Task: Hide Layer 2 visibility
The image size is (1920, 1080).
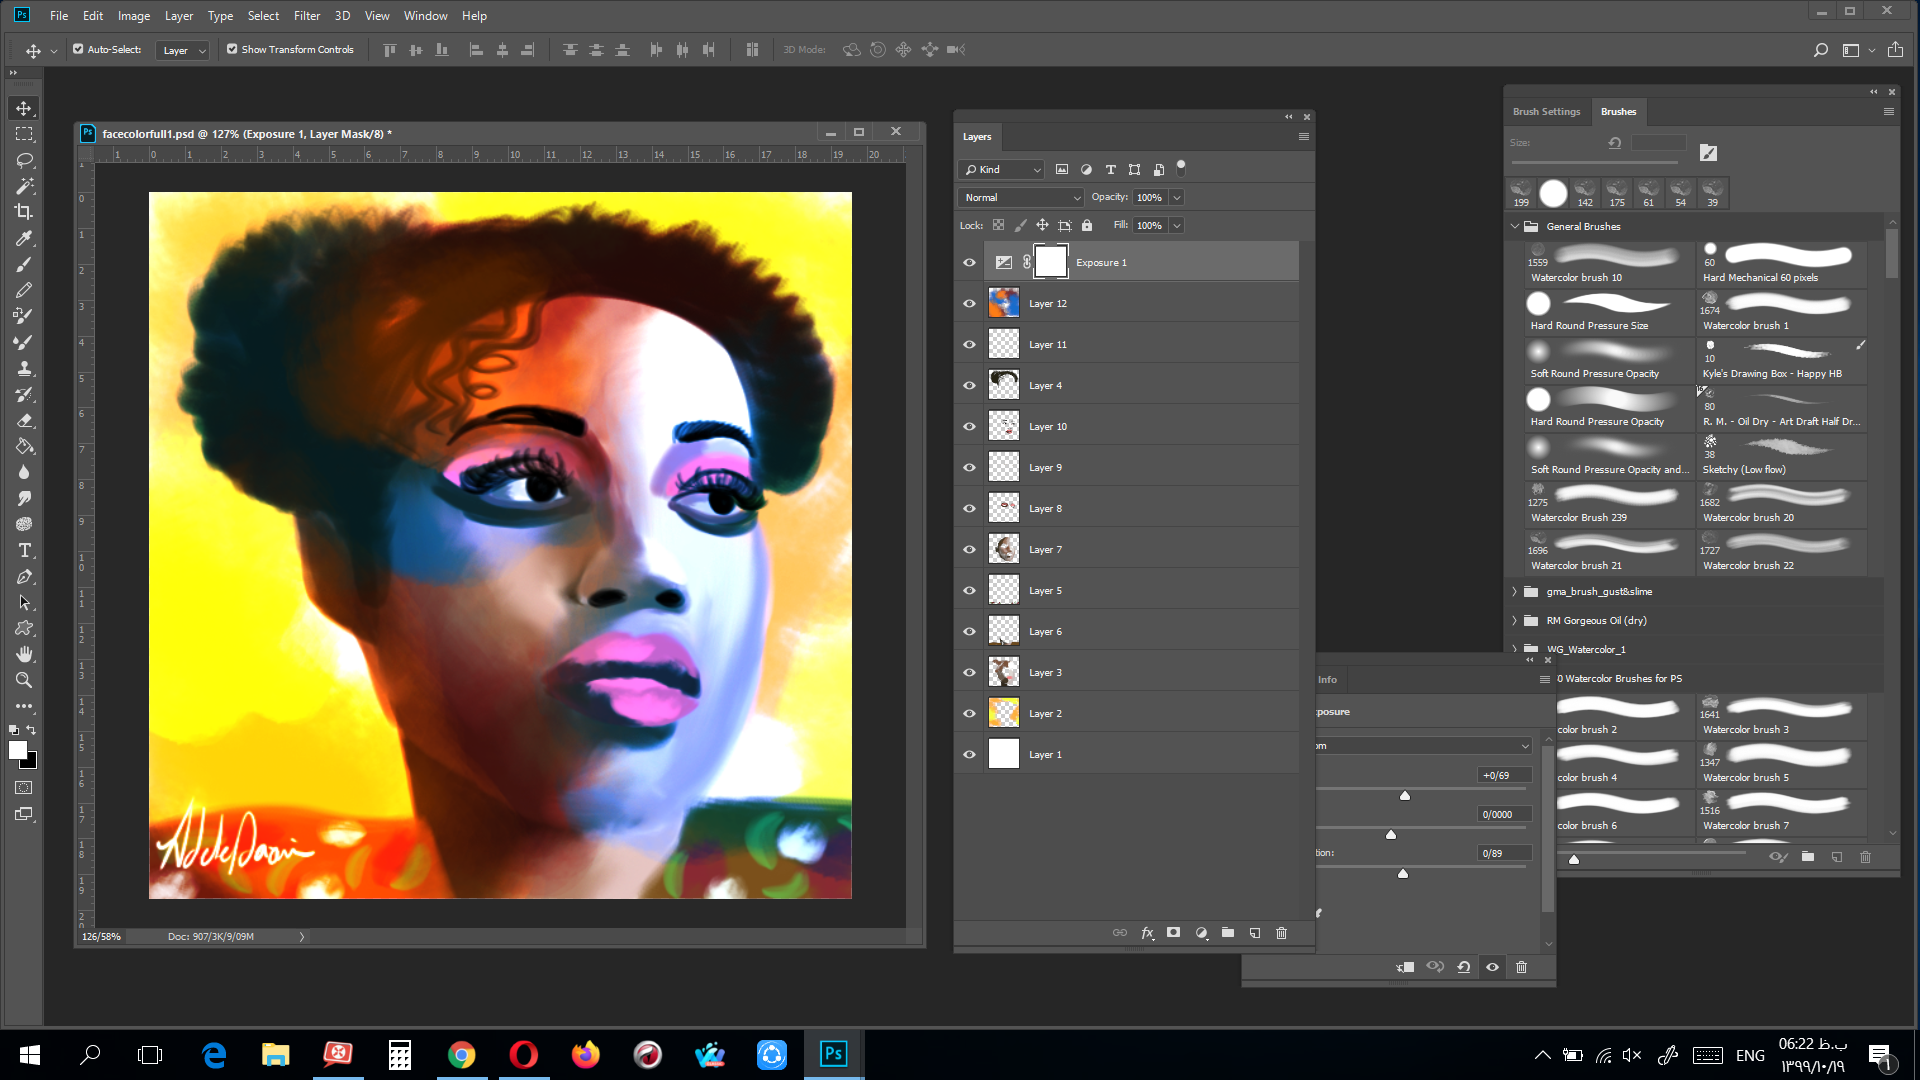Action: [x=969, y=714]
